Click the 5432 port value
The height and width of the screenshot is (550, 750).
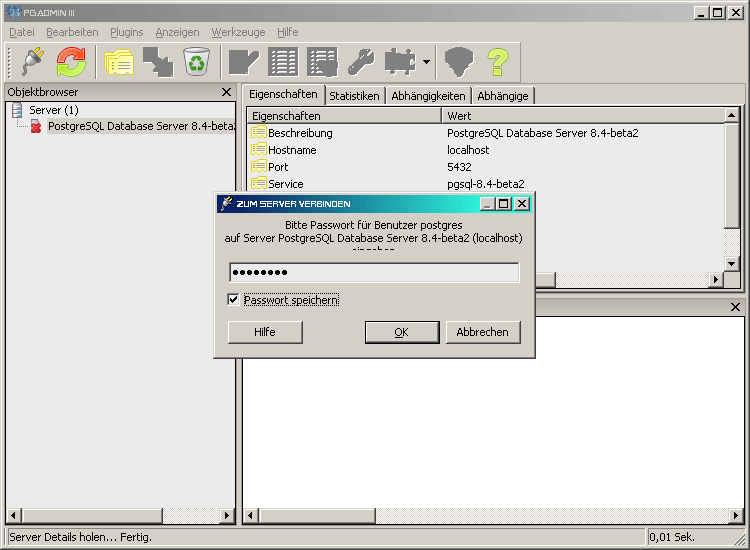459,167
